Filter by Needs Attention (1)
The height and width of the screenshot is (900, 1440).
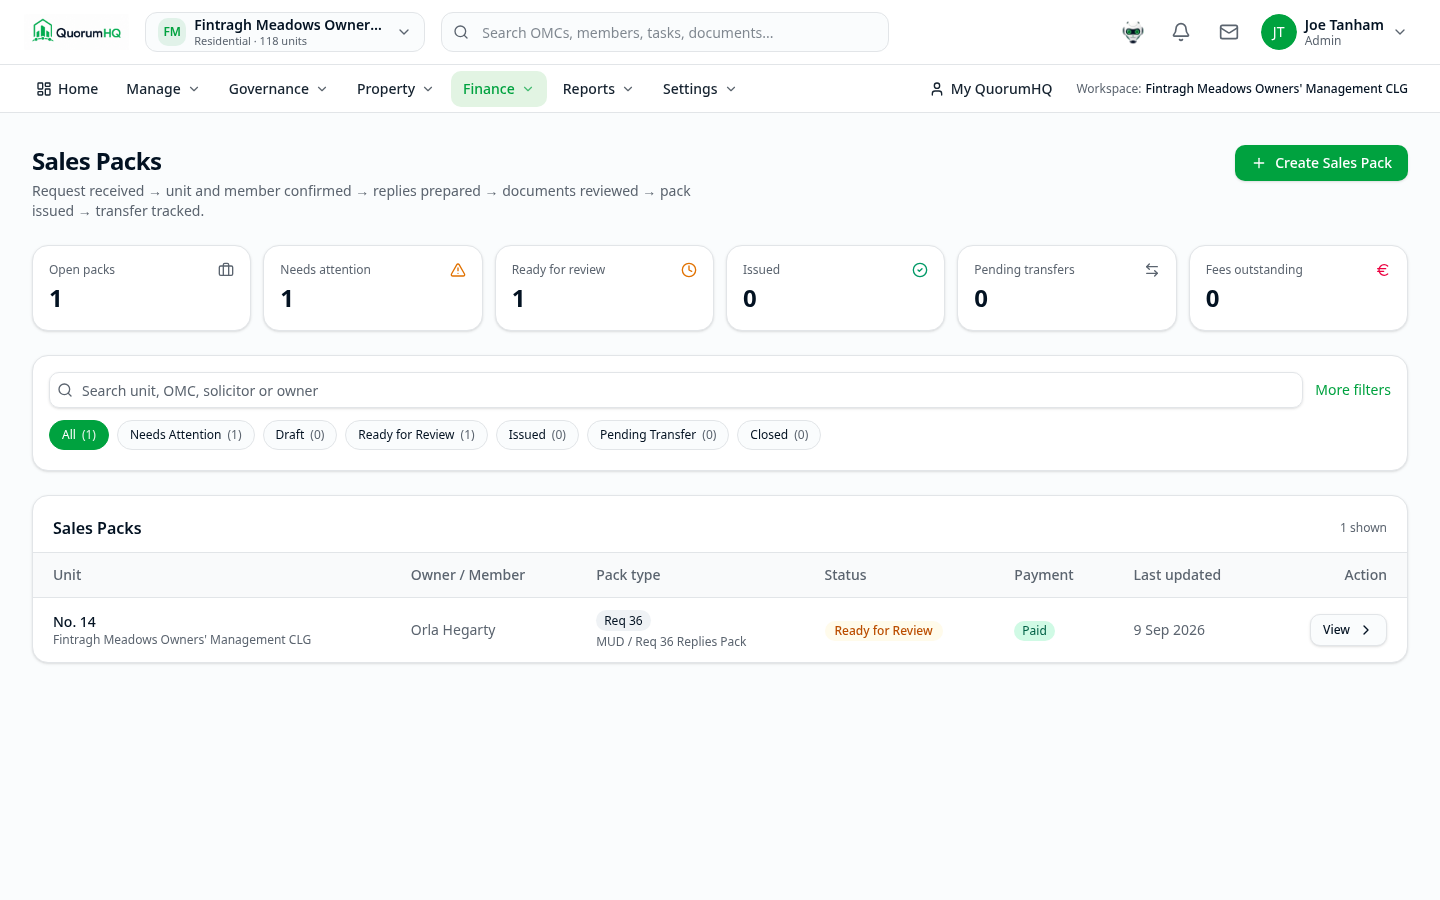[186, 435]
